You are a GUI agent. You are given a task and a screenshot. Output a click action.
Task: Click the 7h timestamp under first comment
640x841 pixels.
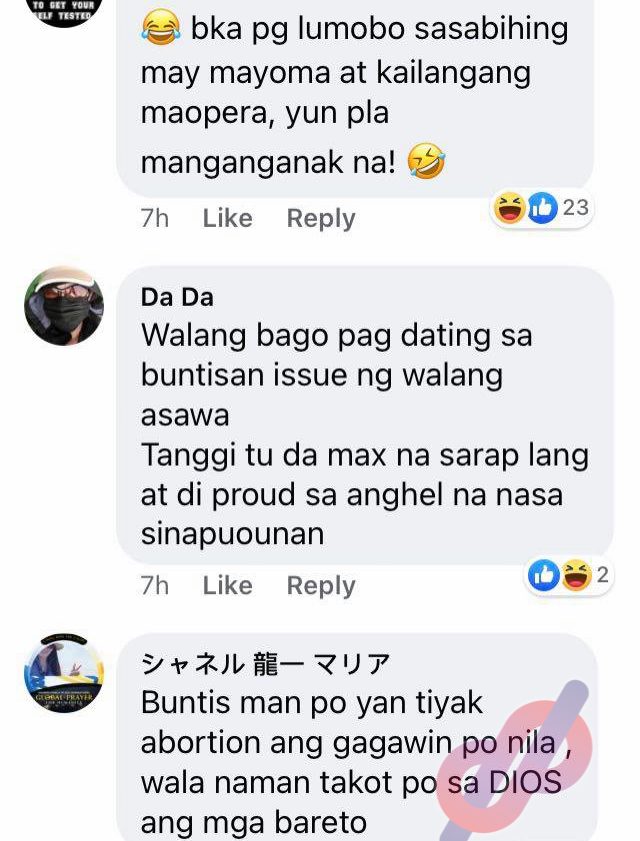click(155, 218)
